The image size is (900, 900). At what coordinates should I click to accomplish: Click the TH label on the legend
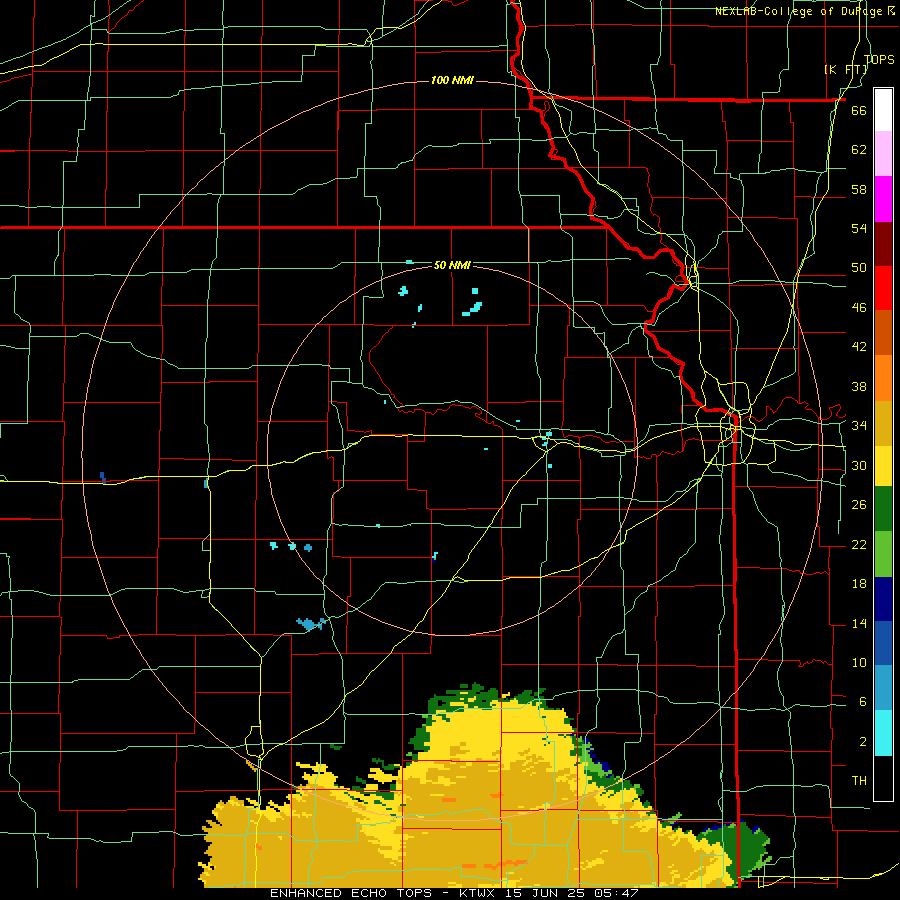pyautogui.click(x=859, y=781)
